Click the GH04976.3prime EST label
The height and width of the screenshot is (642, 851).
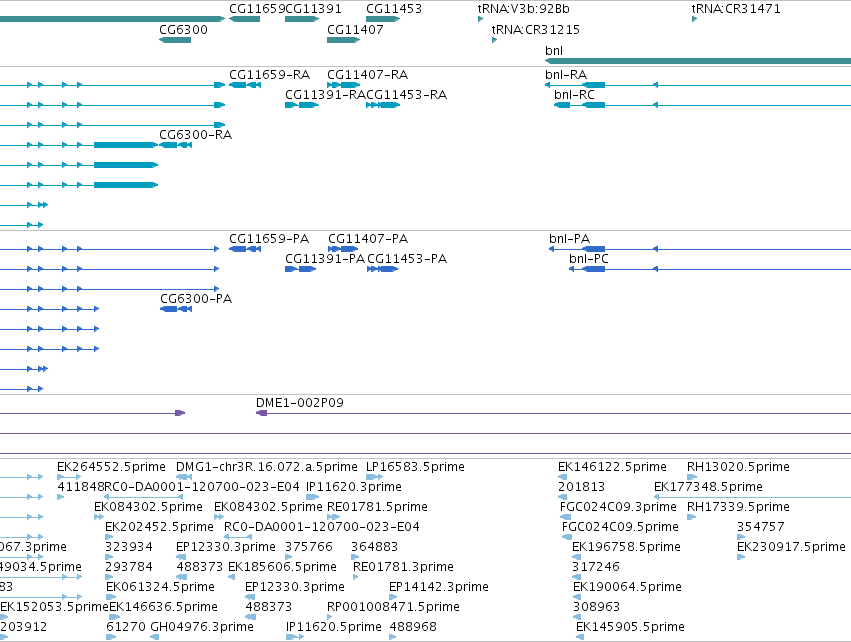click(x=202, y=627)
